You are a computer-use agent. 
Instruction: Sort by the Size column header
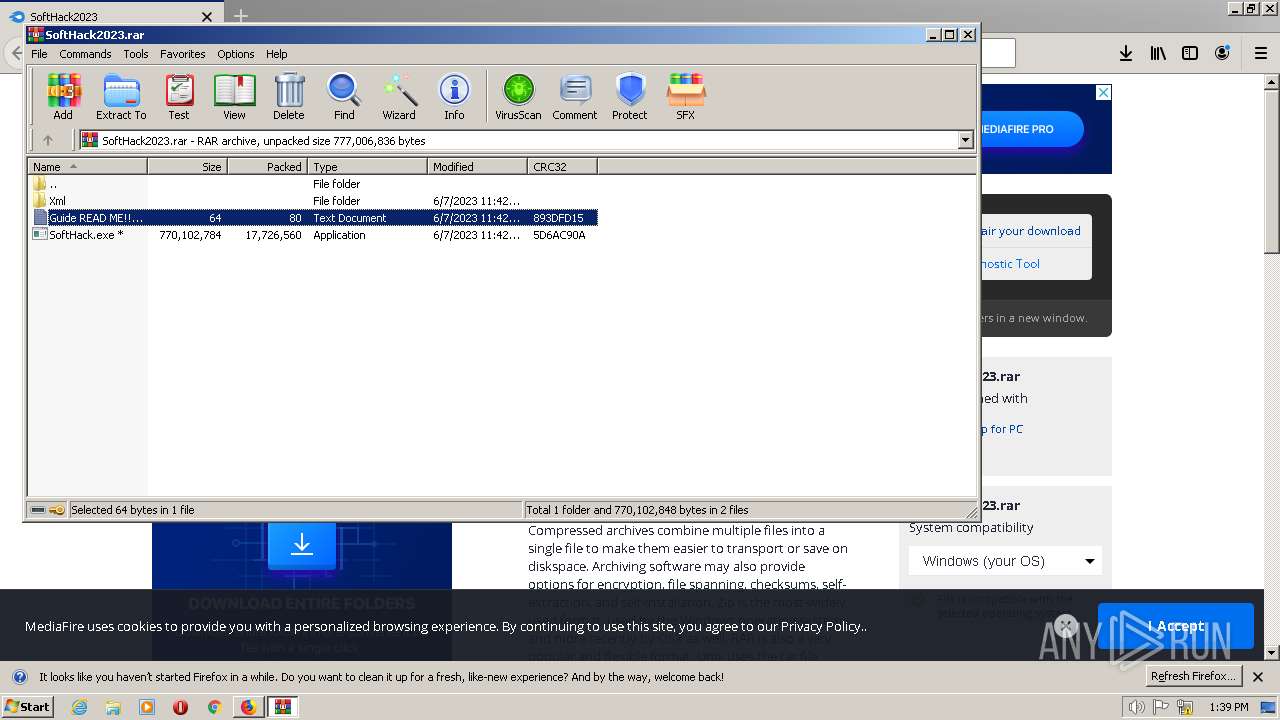click(x=188, y=167)
